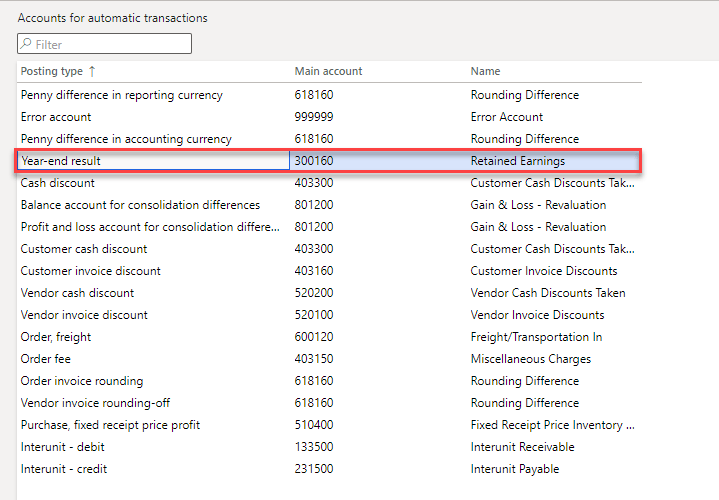
Task: Click the Name column header
Action: coord(485,71)
